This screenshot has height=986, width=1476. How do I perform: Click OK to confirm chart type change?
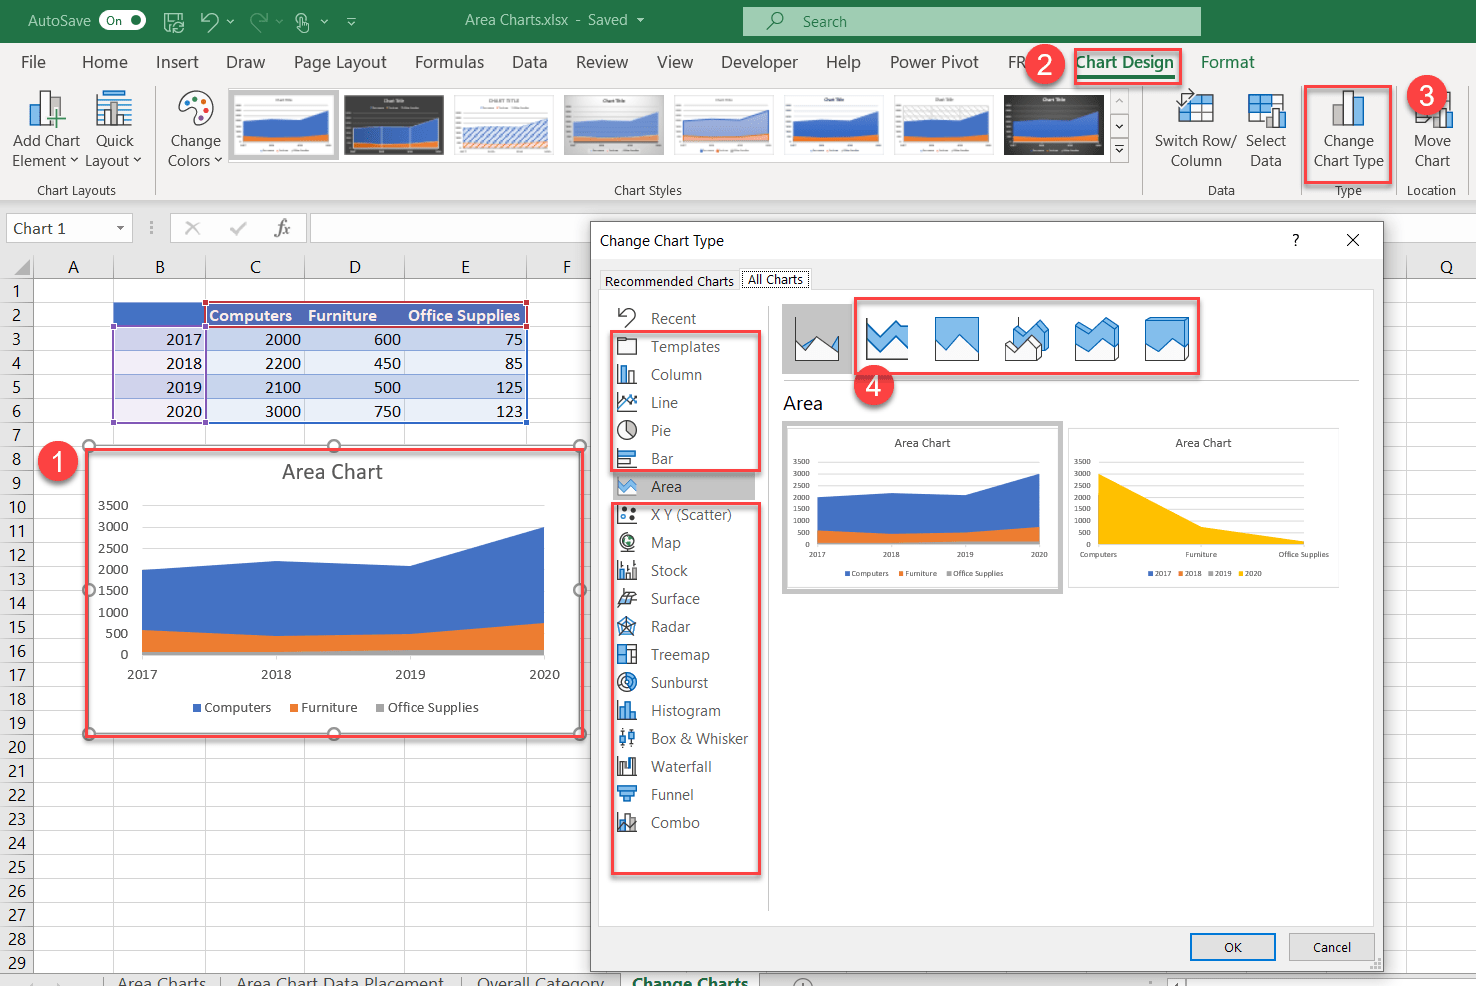[x=1232, y=947]
